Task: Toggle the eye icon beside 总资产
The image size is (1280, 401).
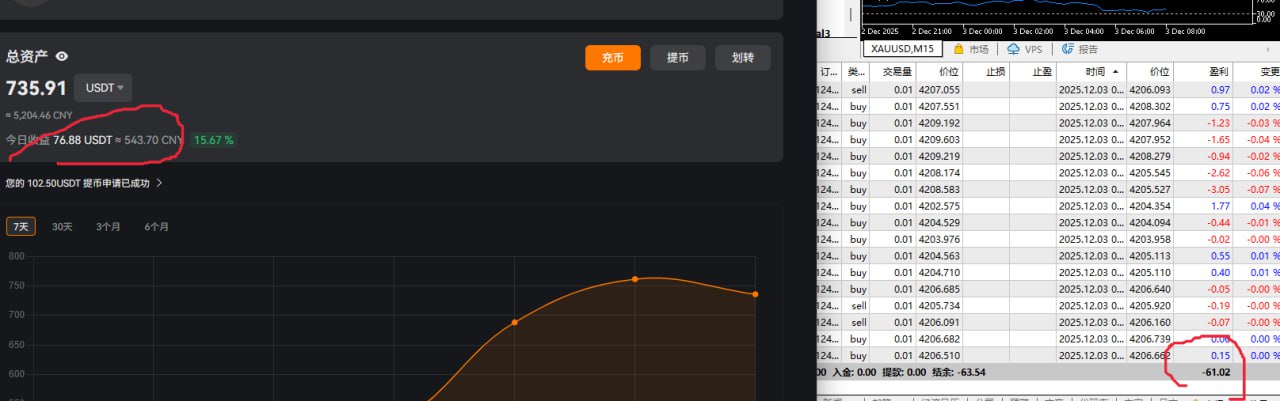Action: (x=61, y=57)
